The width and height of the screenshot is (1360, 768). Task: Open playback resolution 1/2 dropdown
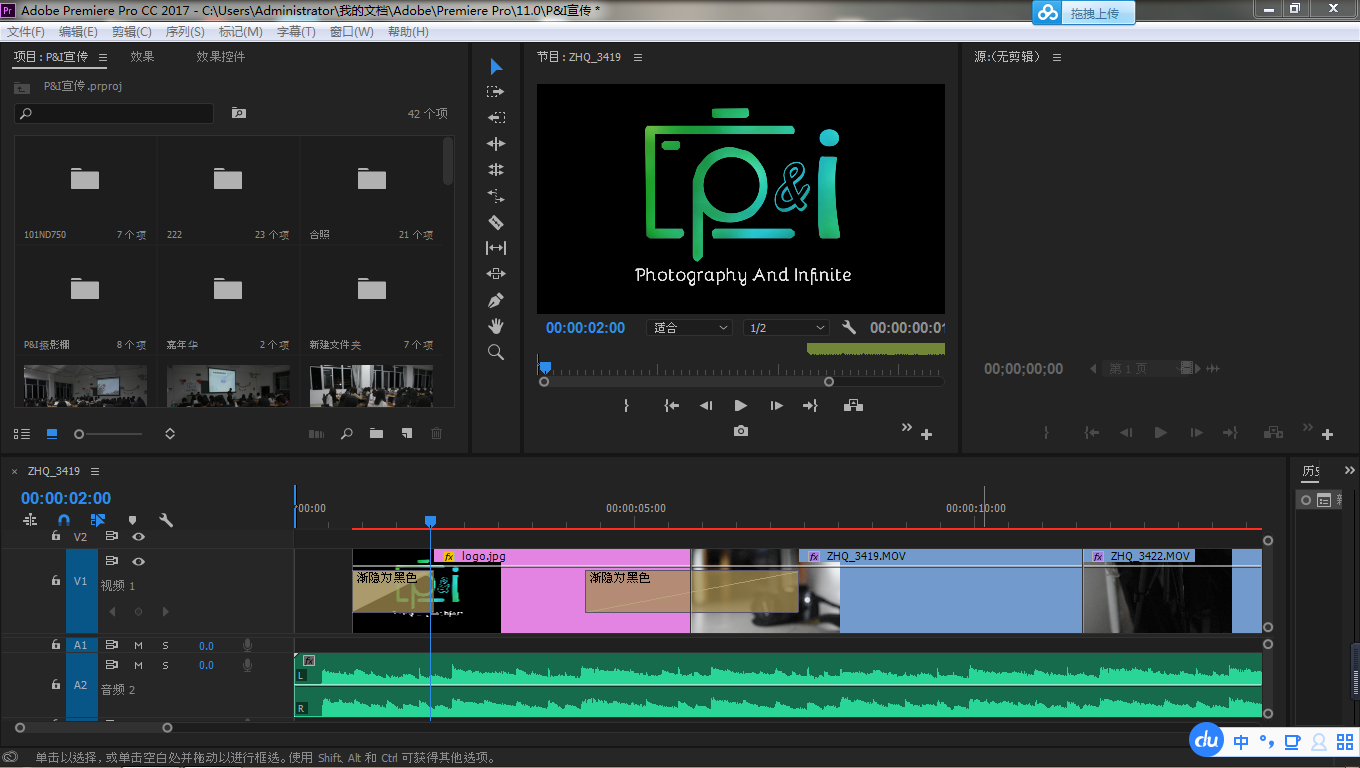click(x=786, y=328)
